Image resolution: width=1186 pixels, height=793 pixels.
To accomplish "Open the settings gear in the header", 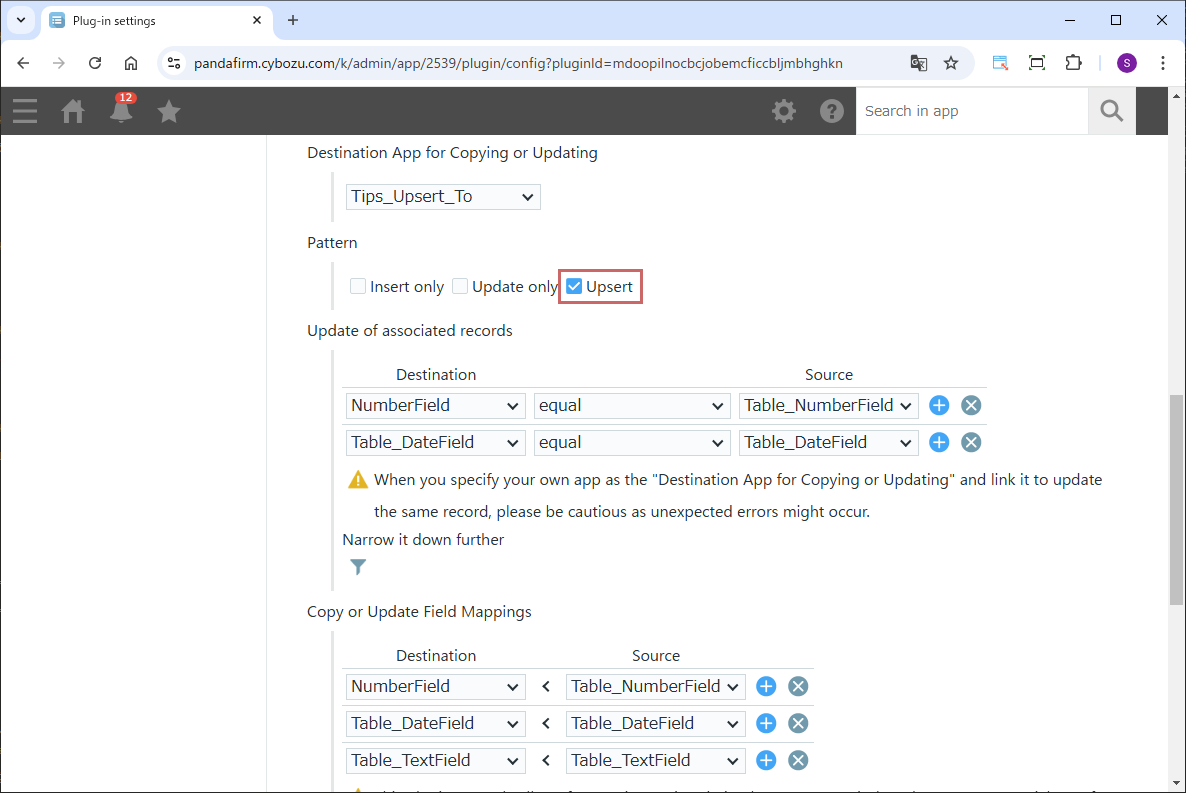I will (784, 111).
